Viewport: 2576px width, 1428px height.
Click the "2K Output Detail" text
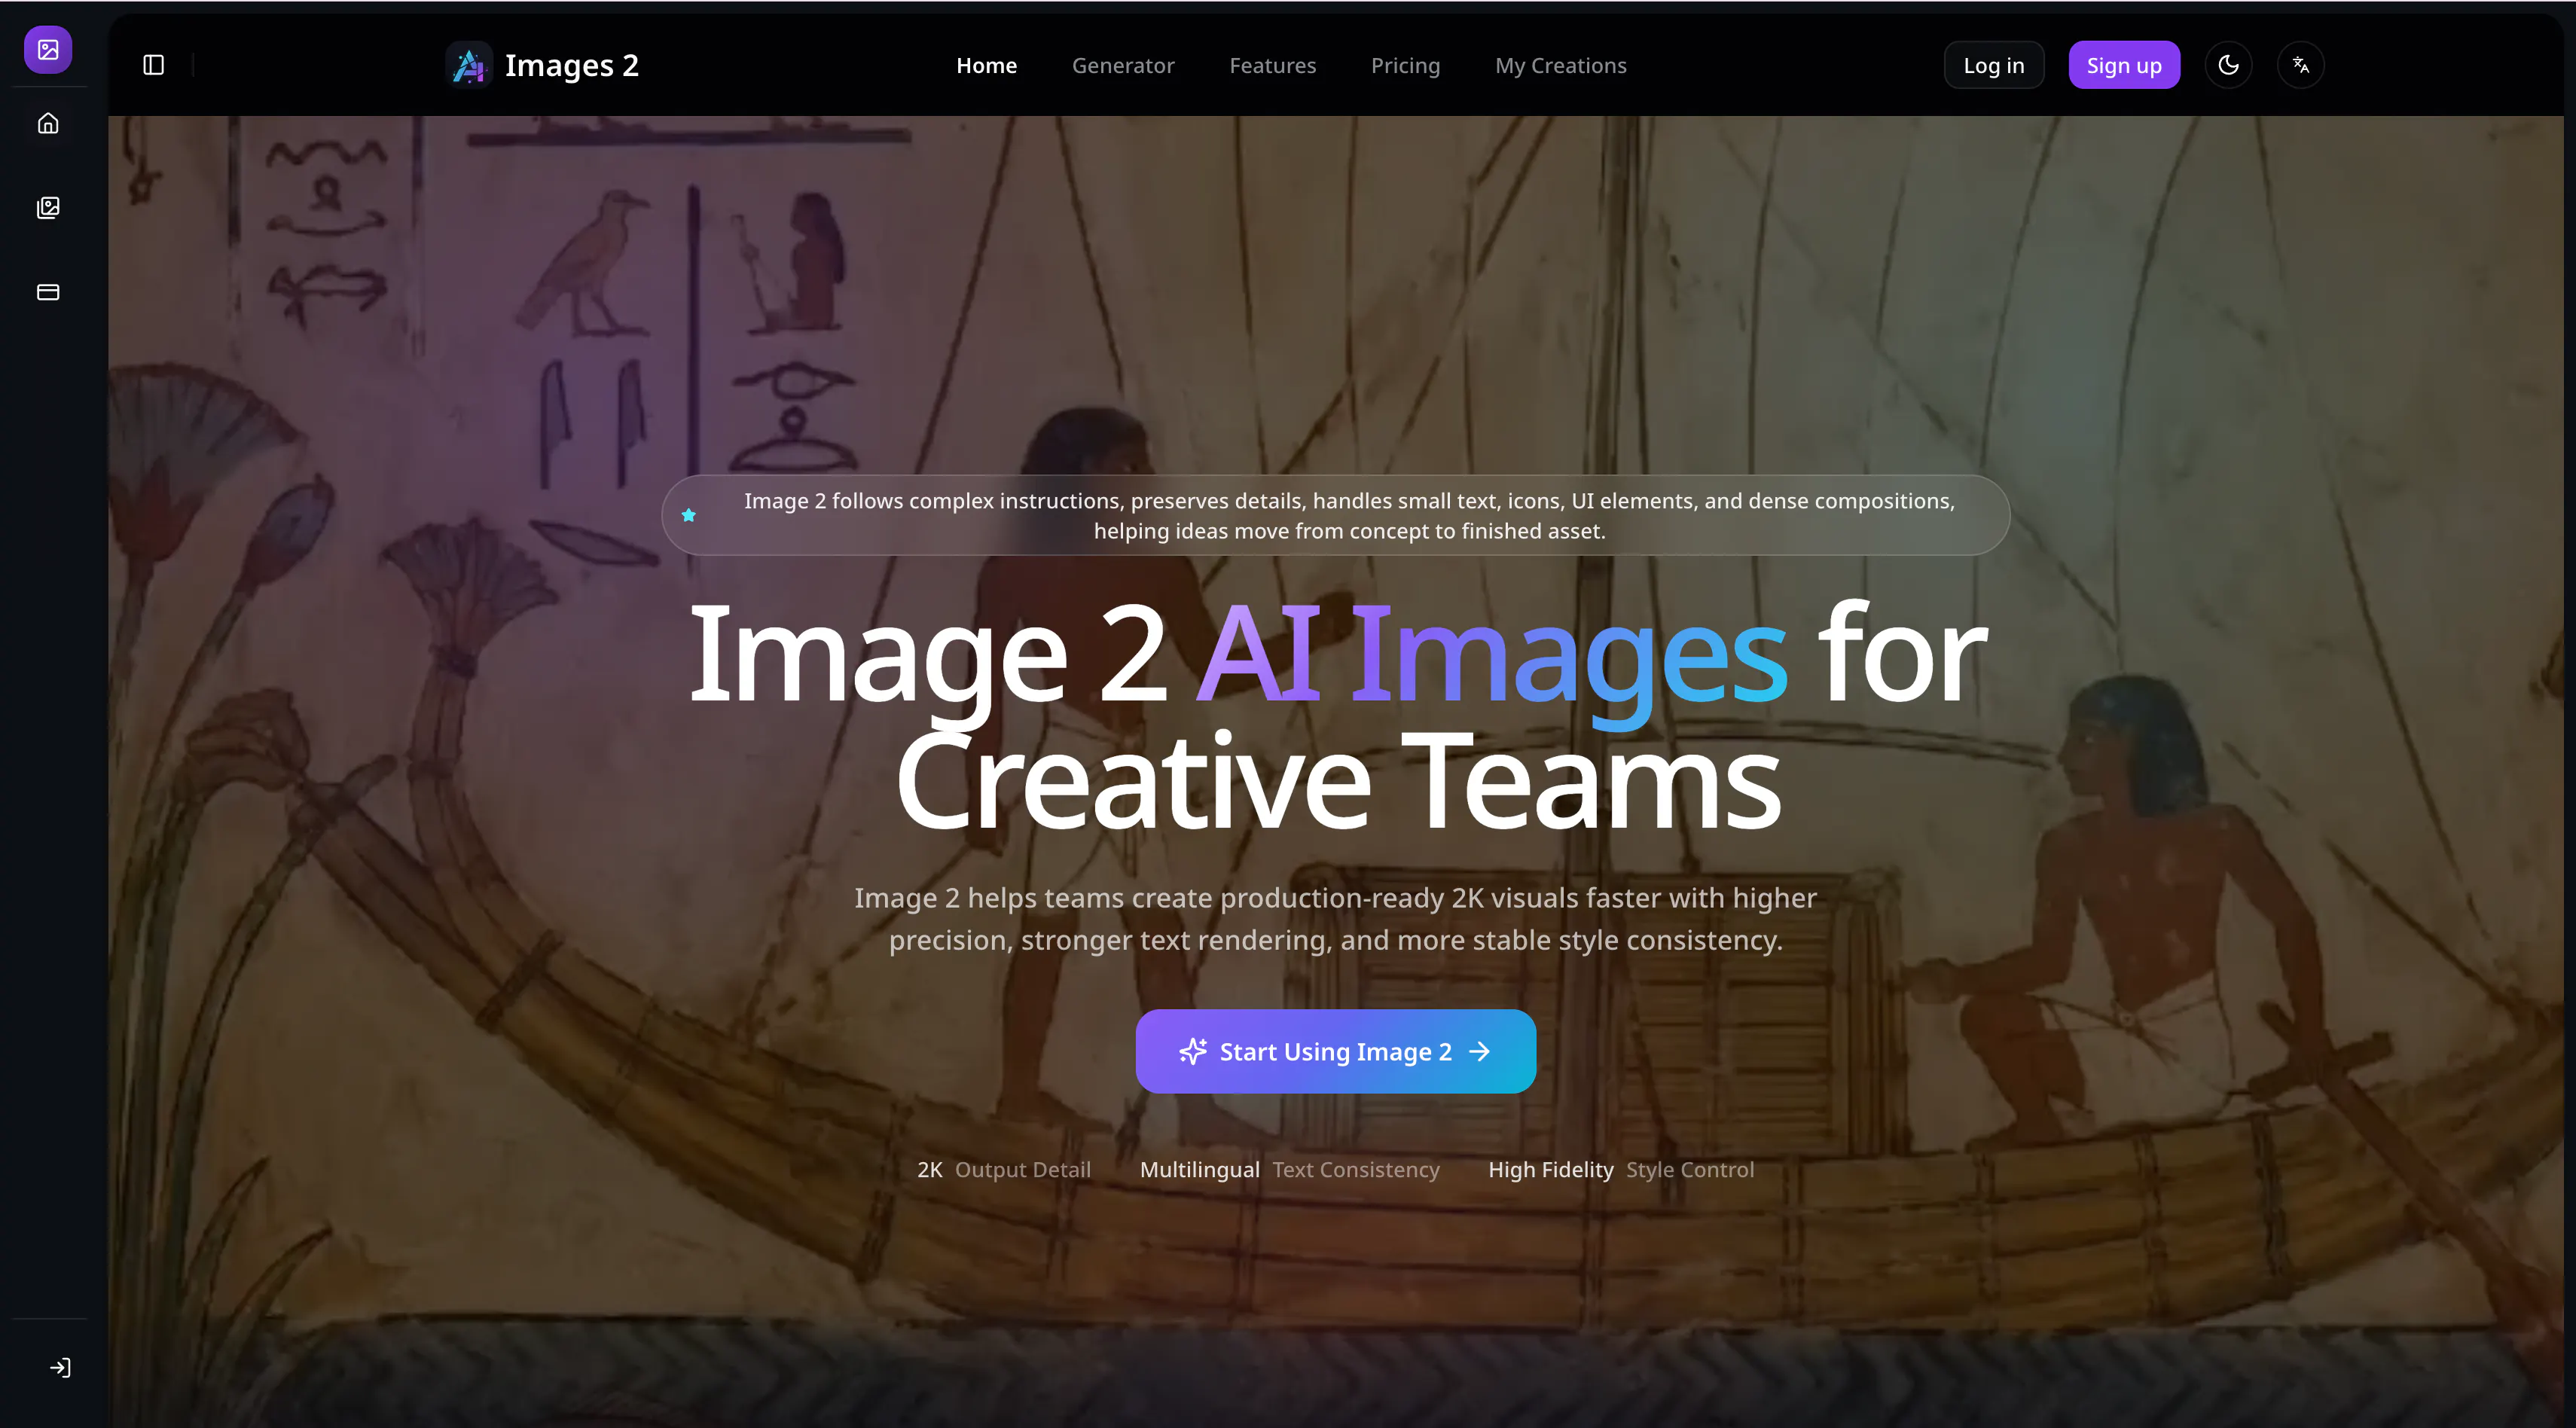(x=1003, y=1169)
